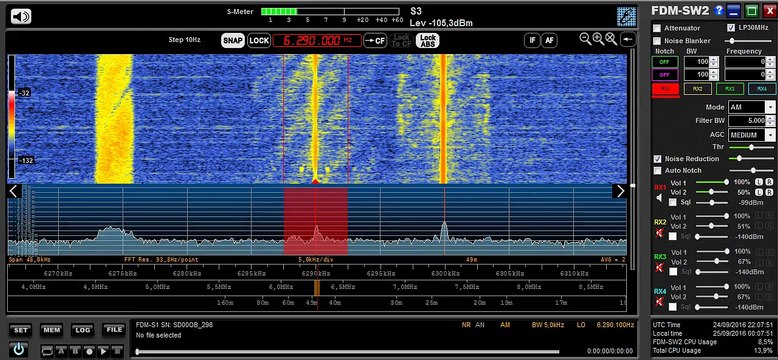Screen dimensions: 778x360
Task: Enable the RX2 Sql checkbox
Action: point(673,237)
